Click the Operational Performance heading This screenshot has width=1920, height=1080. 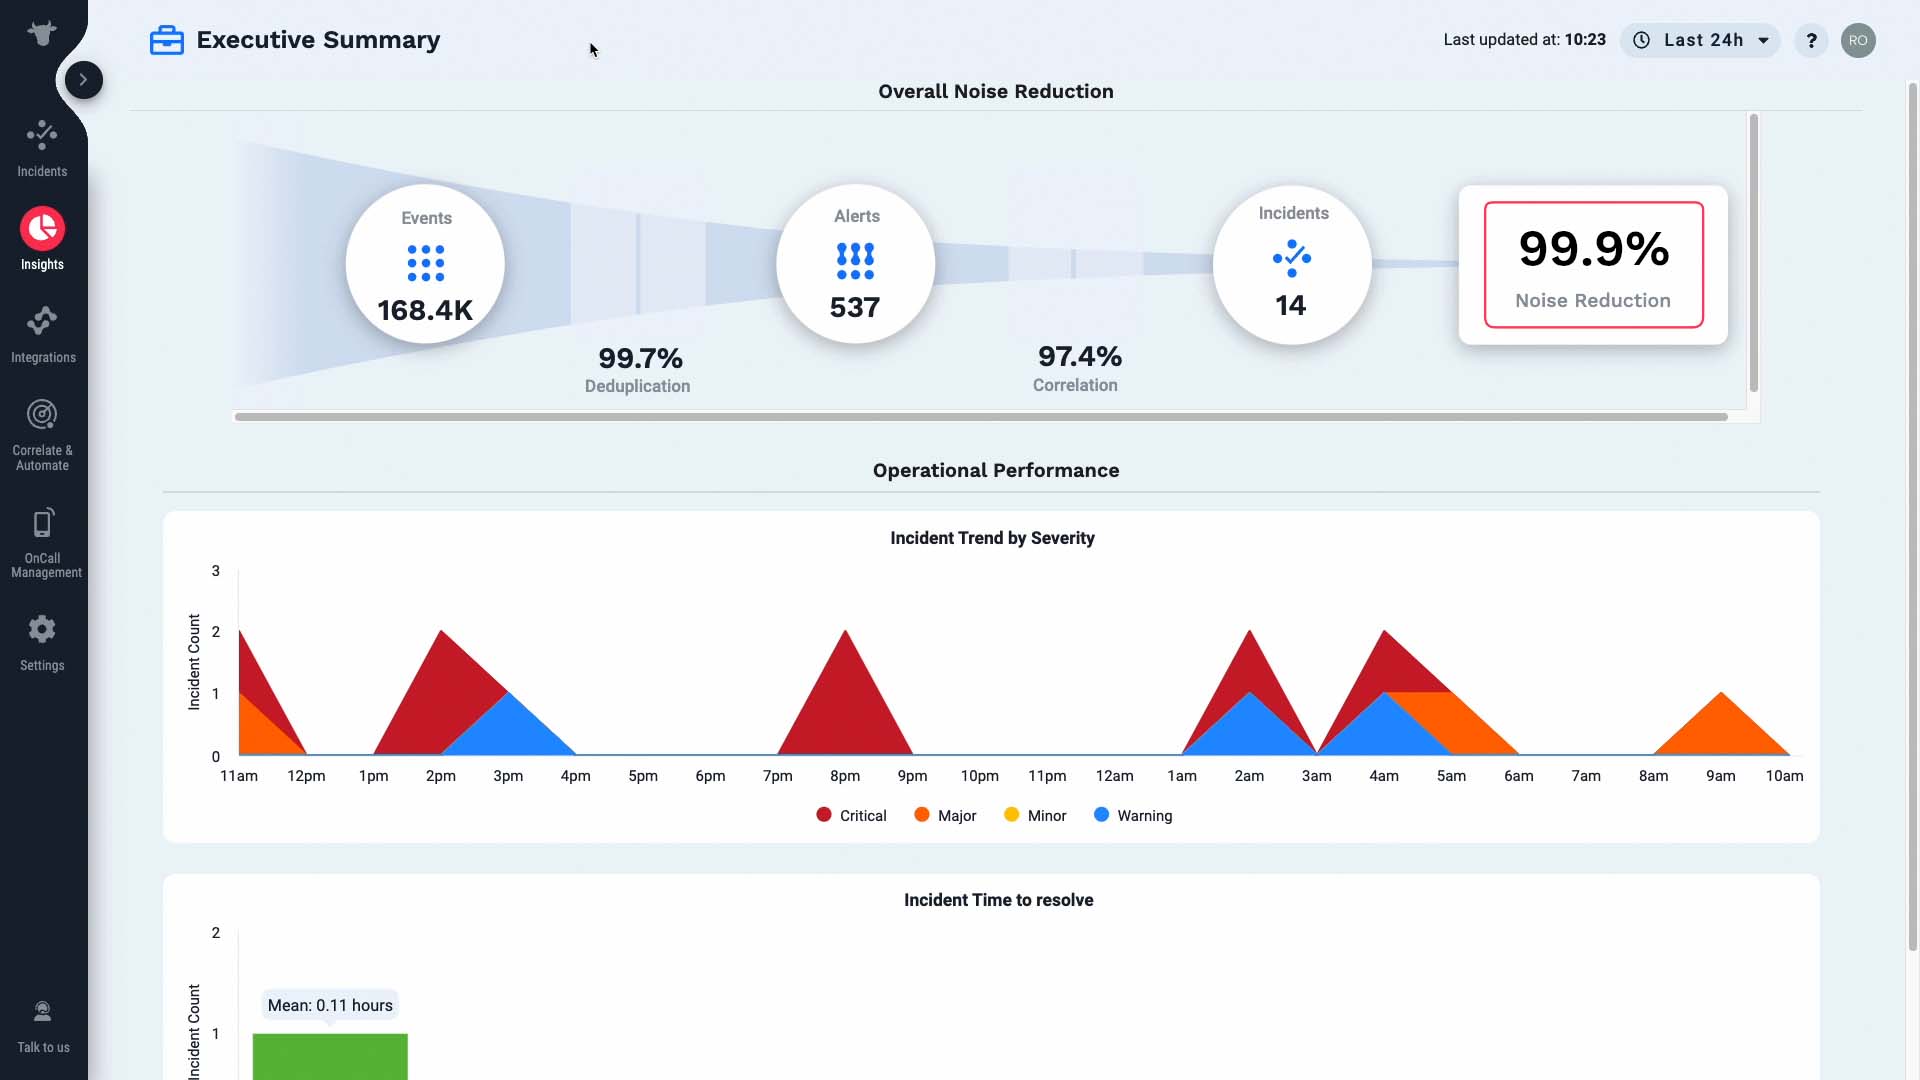coord(995,470)
